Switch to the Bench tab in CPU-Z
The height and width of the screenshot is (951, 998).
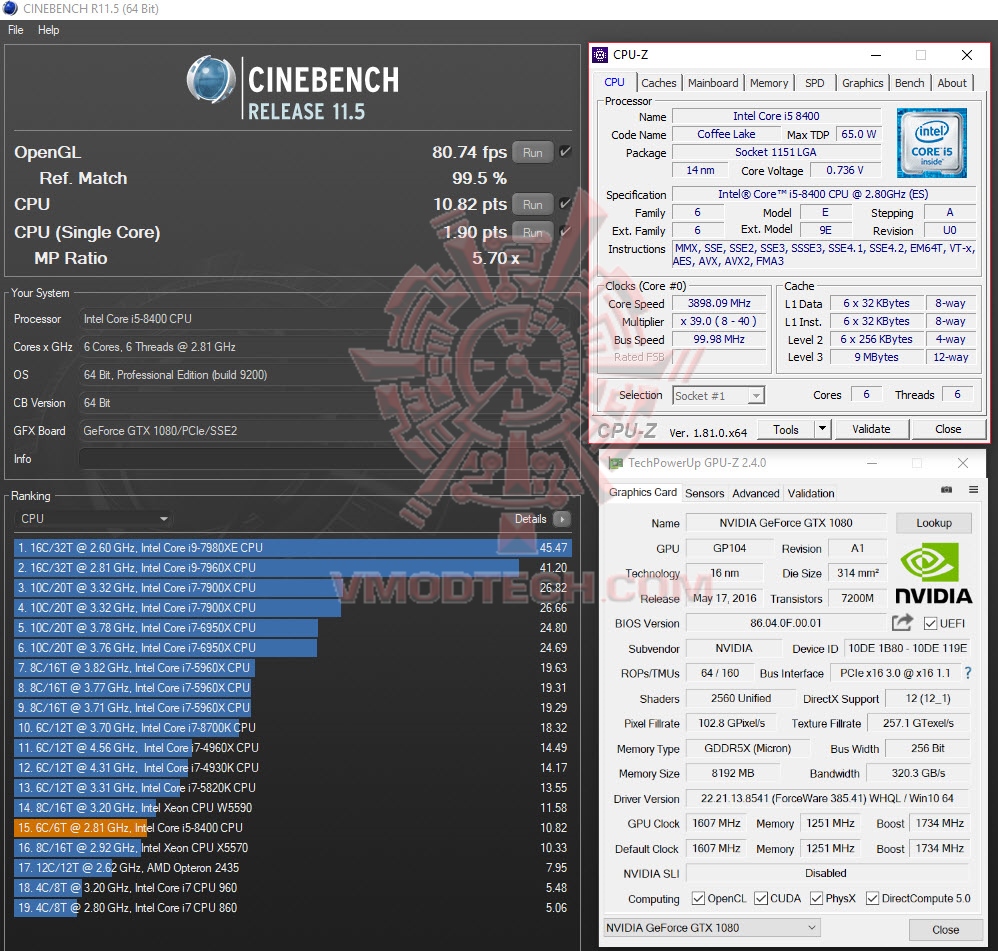(x=909, y=83)
